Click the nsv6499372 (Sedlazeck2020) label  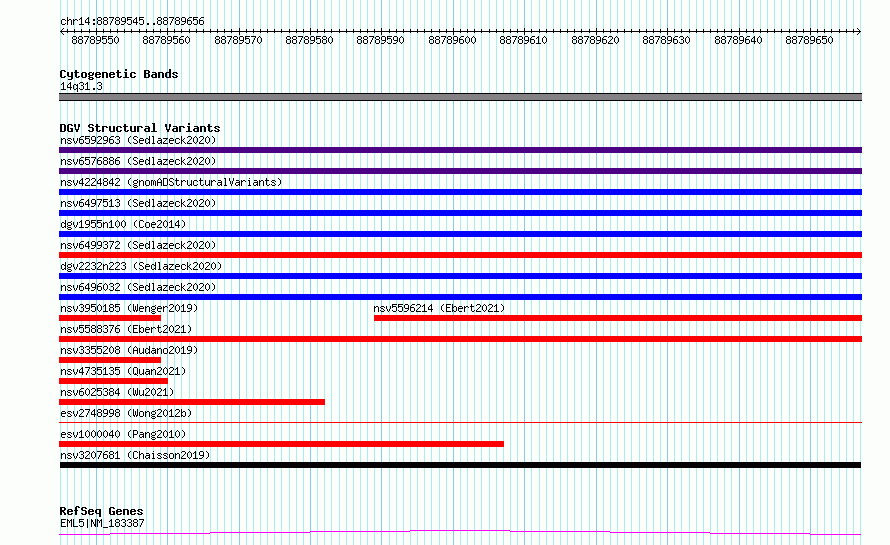click(x=138, y=245)
